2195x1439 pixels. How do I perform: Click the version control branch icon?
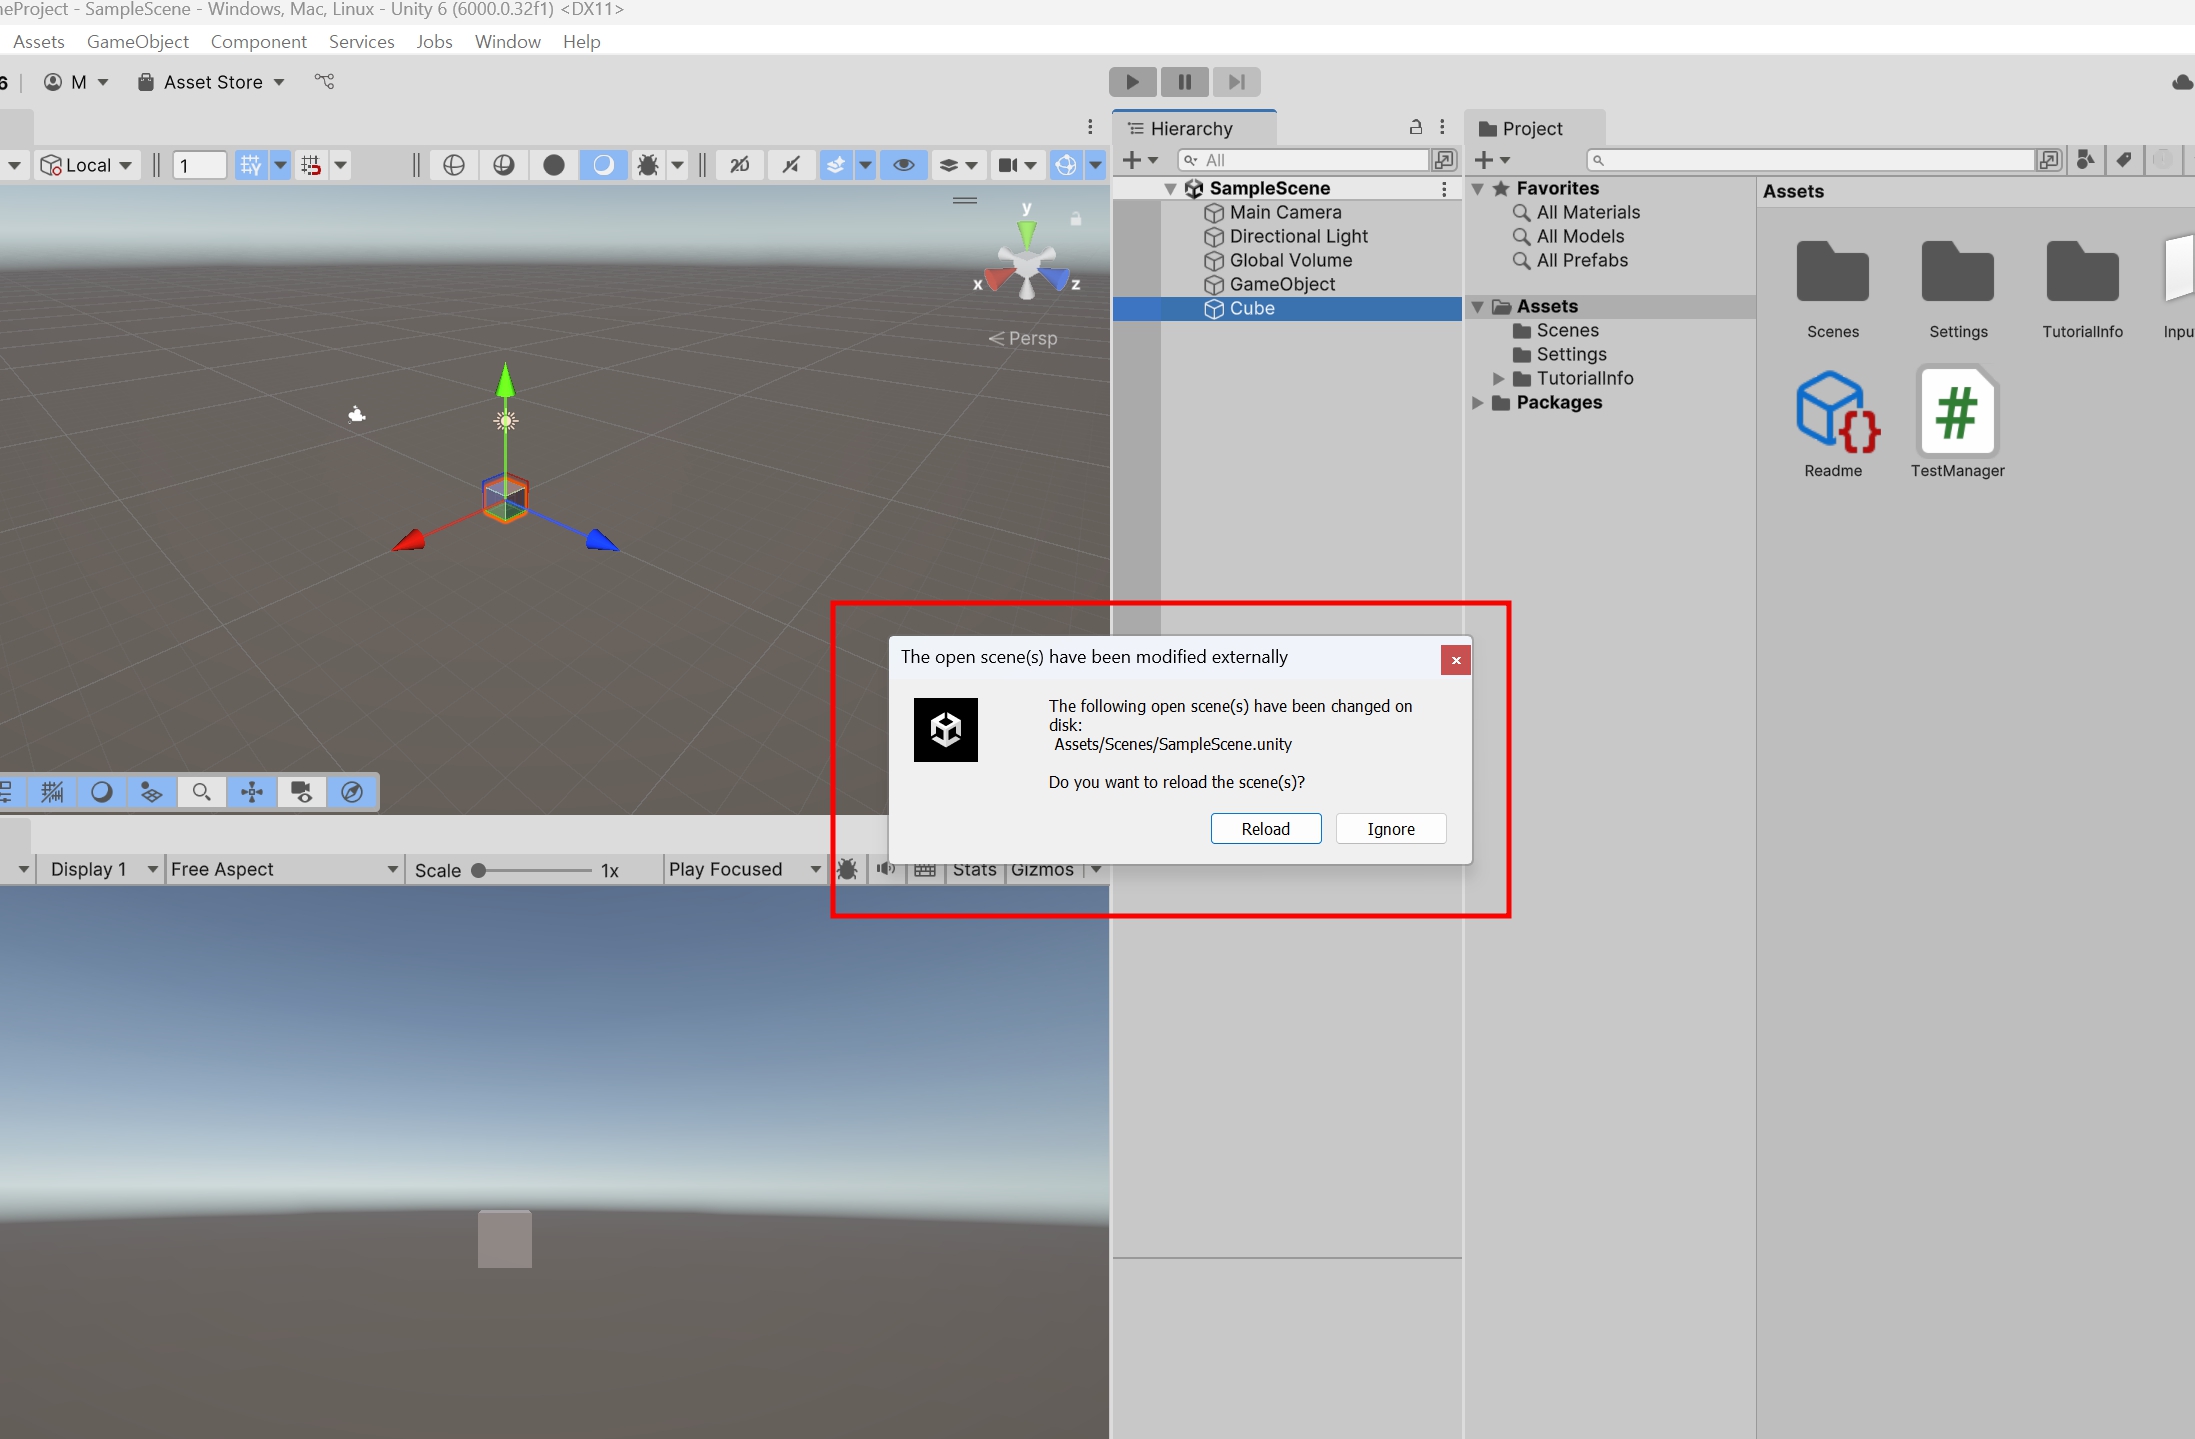(324, 81)
